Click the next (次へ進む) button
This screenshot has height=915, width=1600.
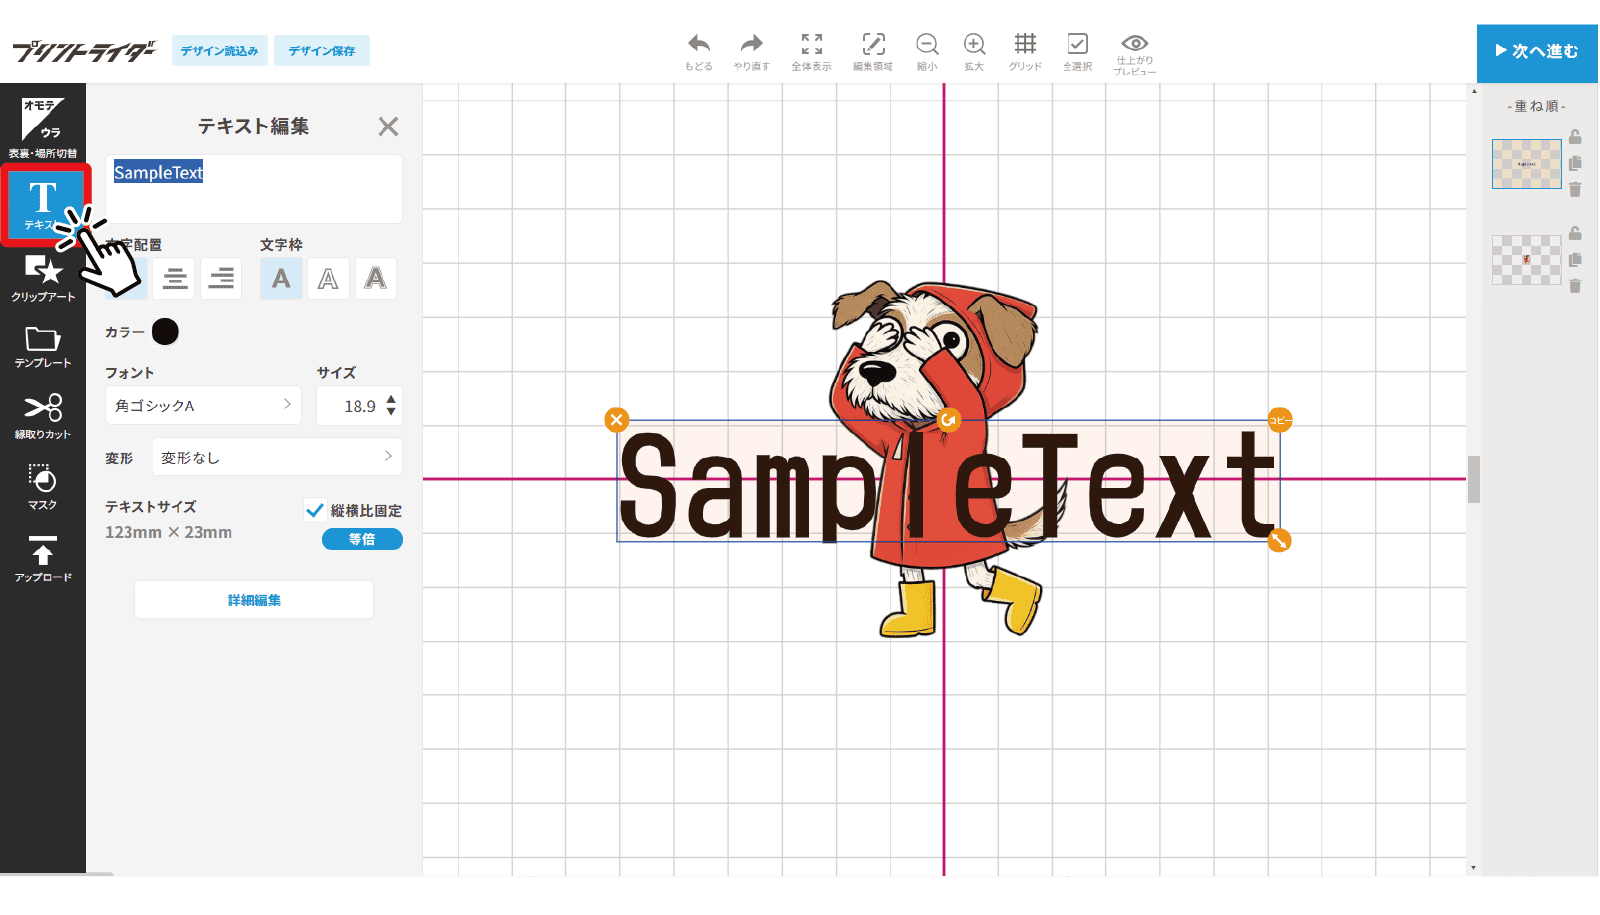(1537, 51)
